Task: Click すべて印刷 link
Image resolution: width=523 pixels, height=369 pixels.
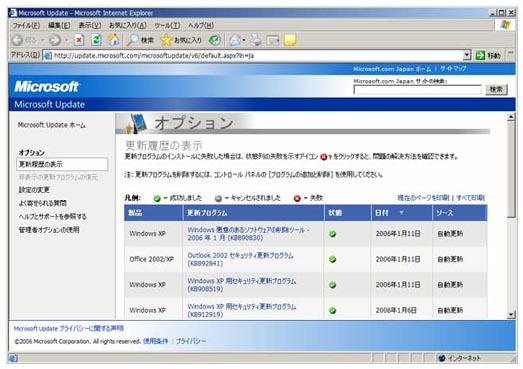Action: (x=470, y=198)
